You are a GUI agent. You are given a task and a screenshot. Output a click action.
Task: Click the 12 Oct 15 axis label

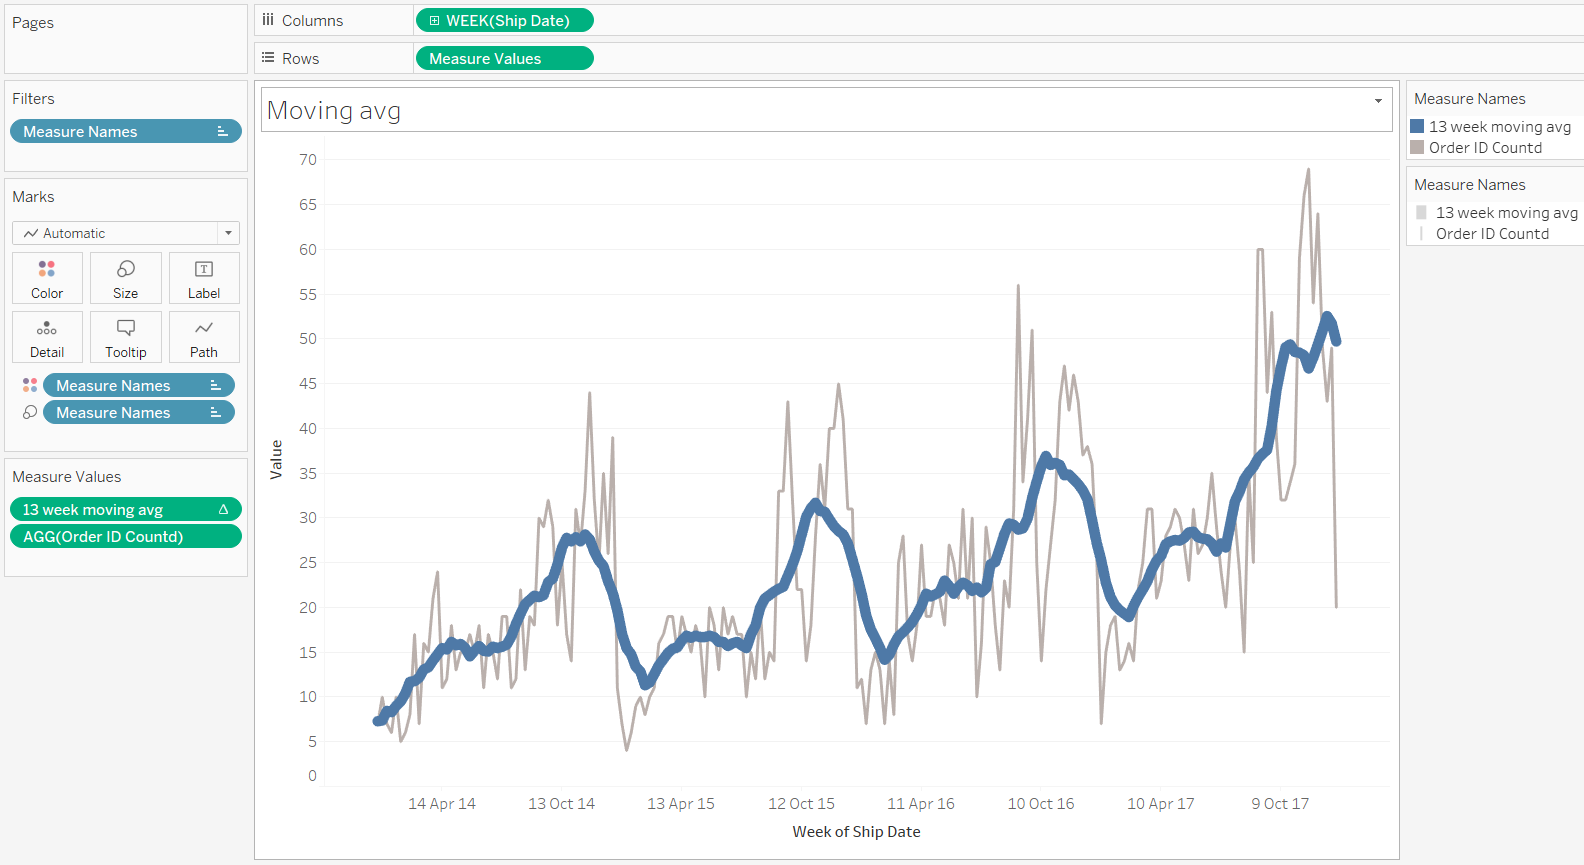pyautogui.click(x=802, y=804)
